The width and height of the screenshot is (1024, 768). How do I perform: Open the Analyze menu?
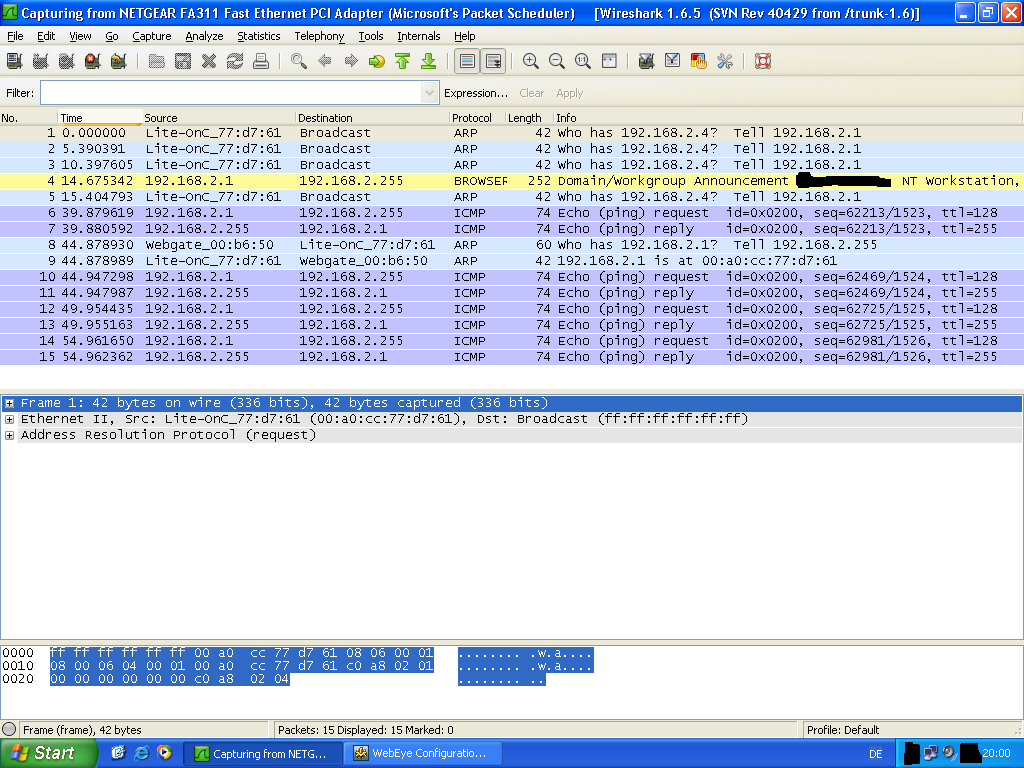point(204,36)
